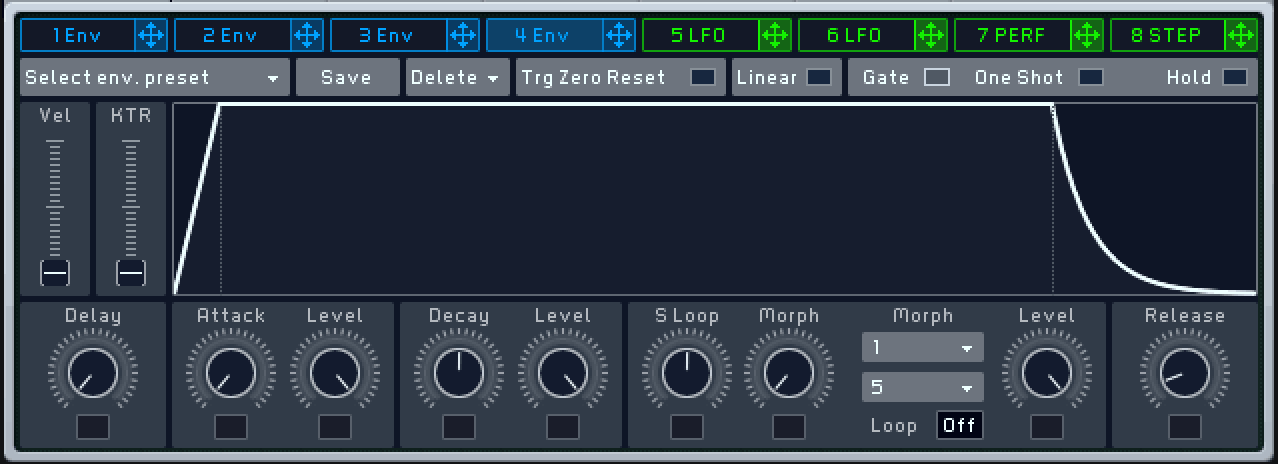Screen dimensions: 1278x464
Task: Click the modulation slot box under Attack knob
Action: (x=231, y=427)
